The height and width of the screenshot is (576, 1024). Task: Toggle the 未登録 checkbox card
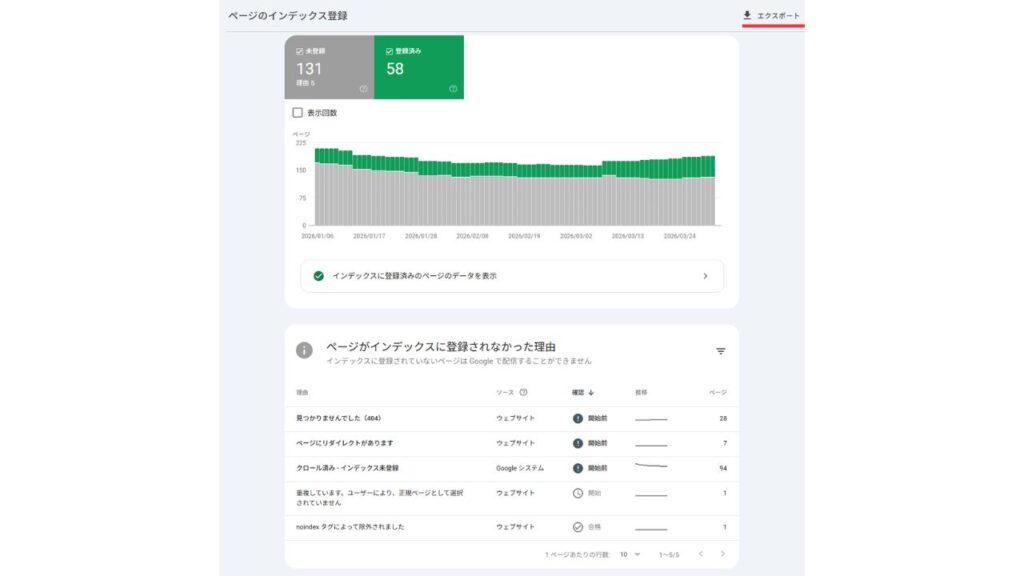pos(301,50)
